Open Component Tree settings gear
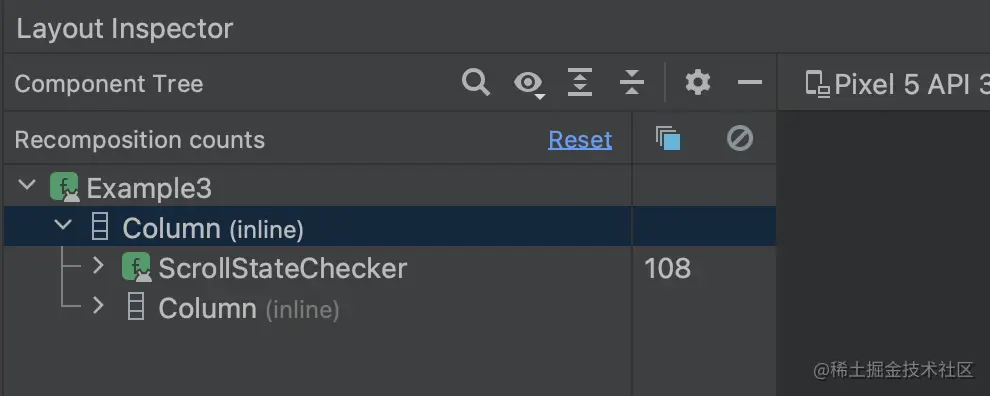 pyautogui.click(x=698, y=83)
